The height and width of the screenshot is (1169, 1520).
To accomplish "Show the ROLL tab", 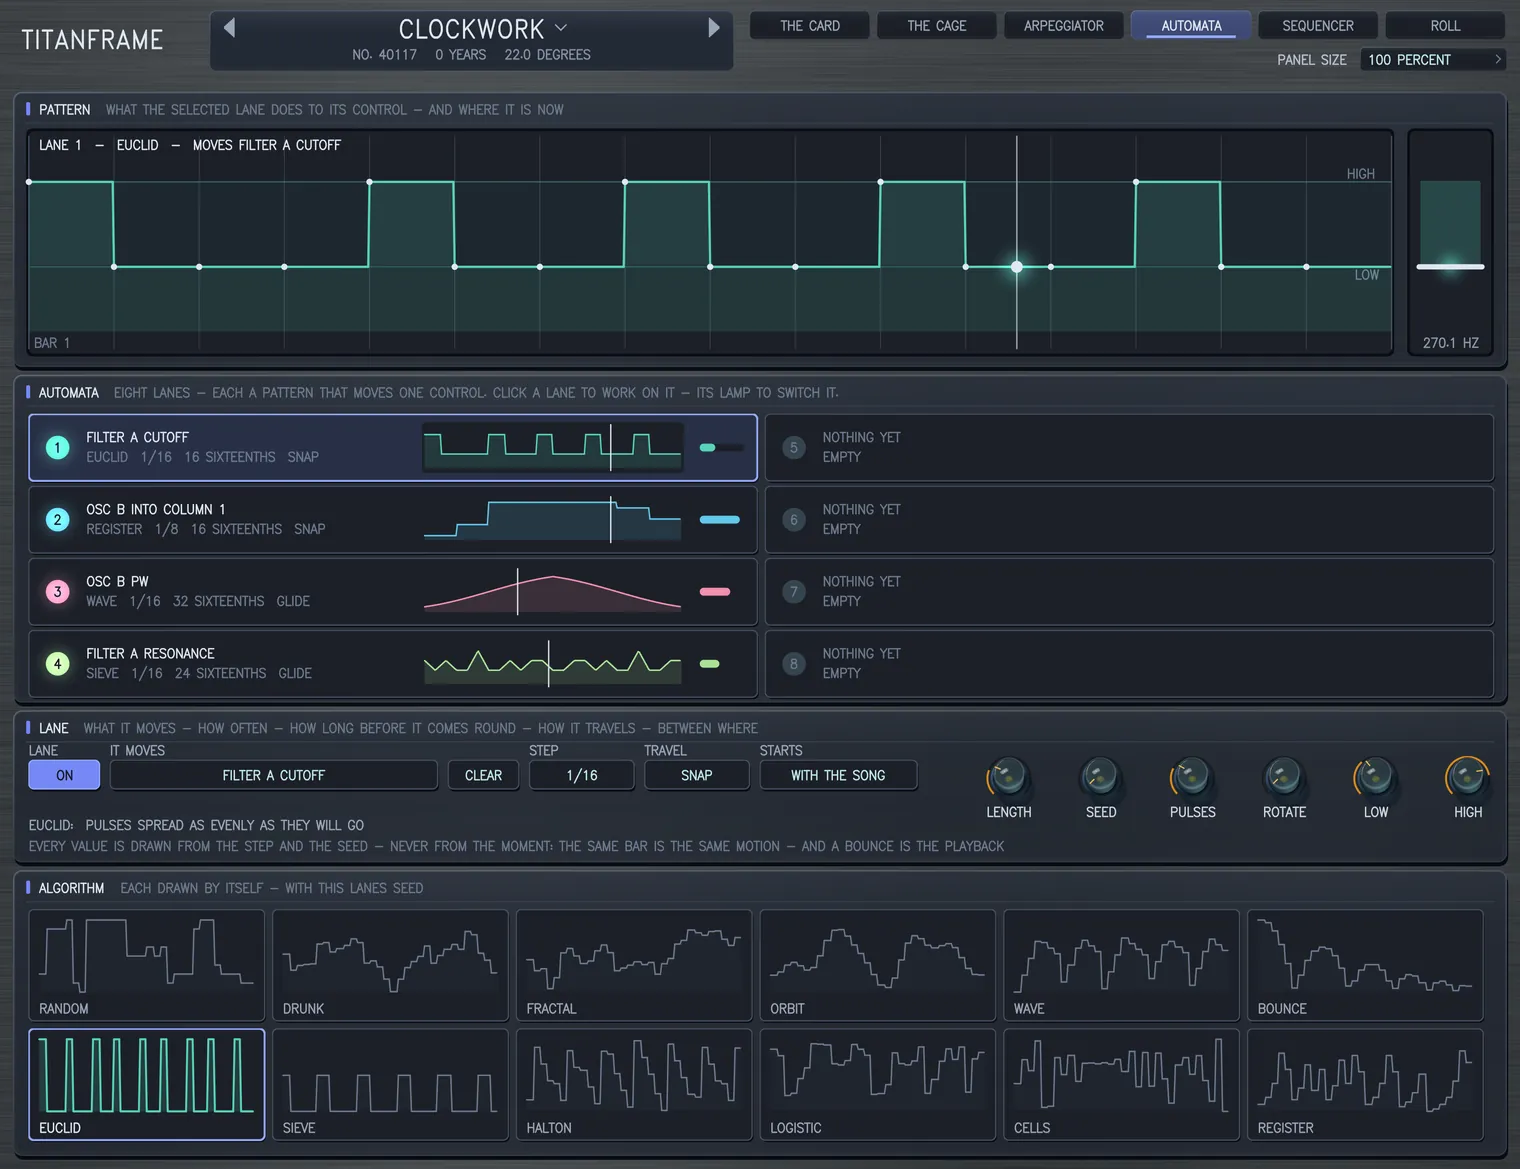I will pyautogui.click(x=1445, y=26).
